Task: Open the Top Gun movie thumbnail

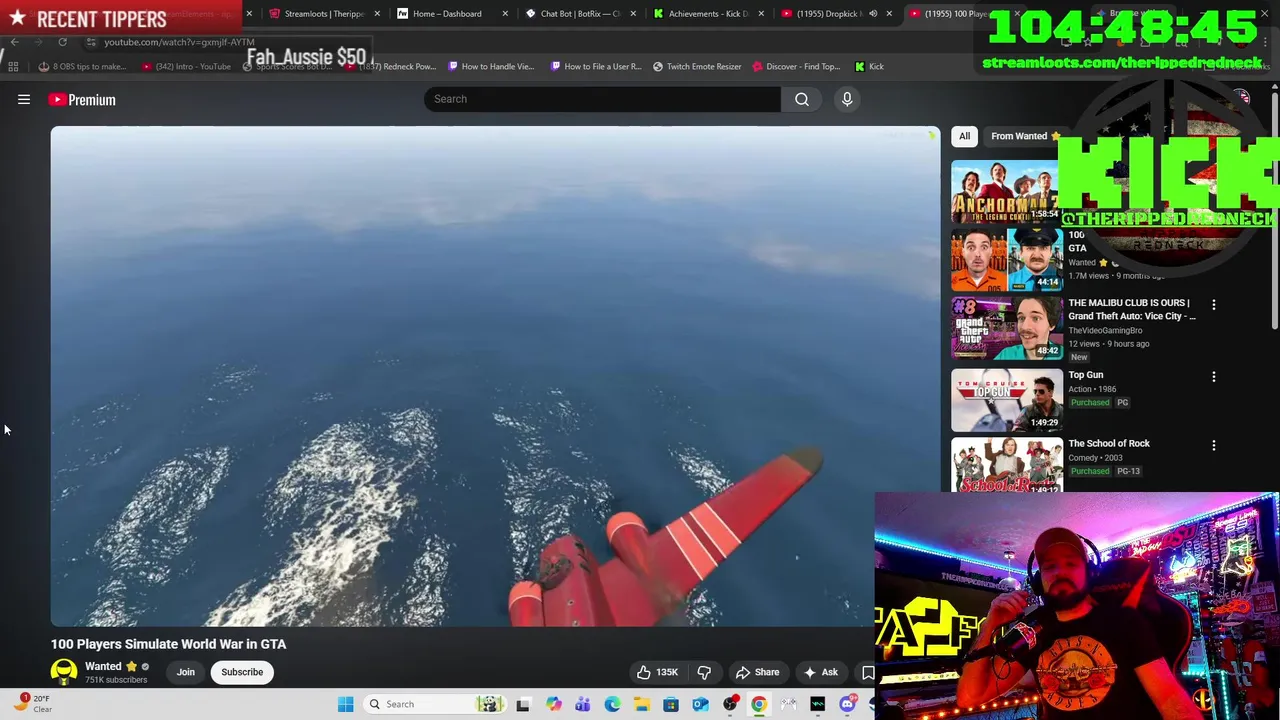Action: click(1006, 400)
